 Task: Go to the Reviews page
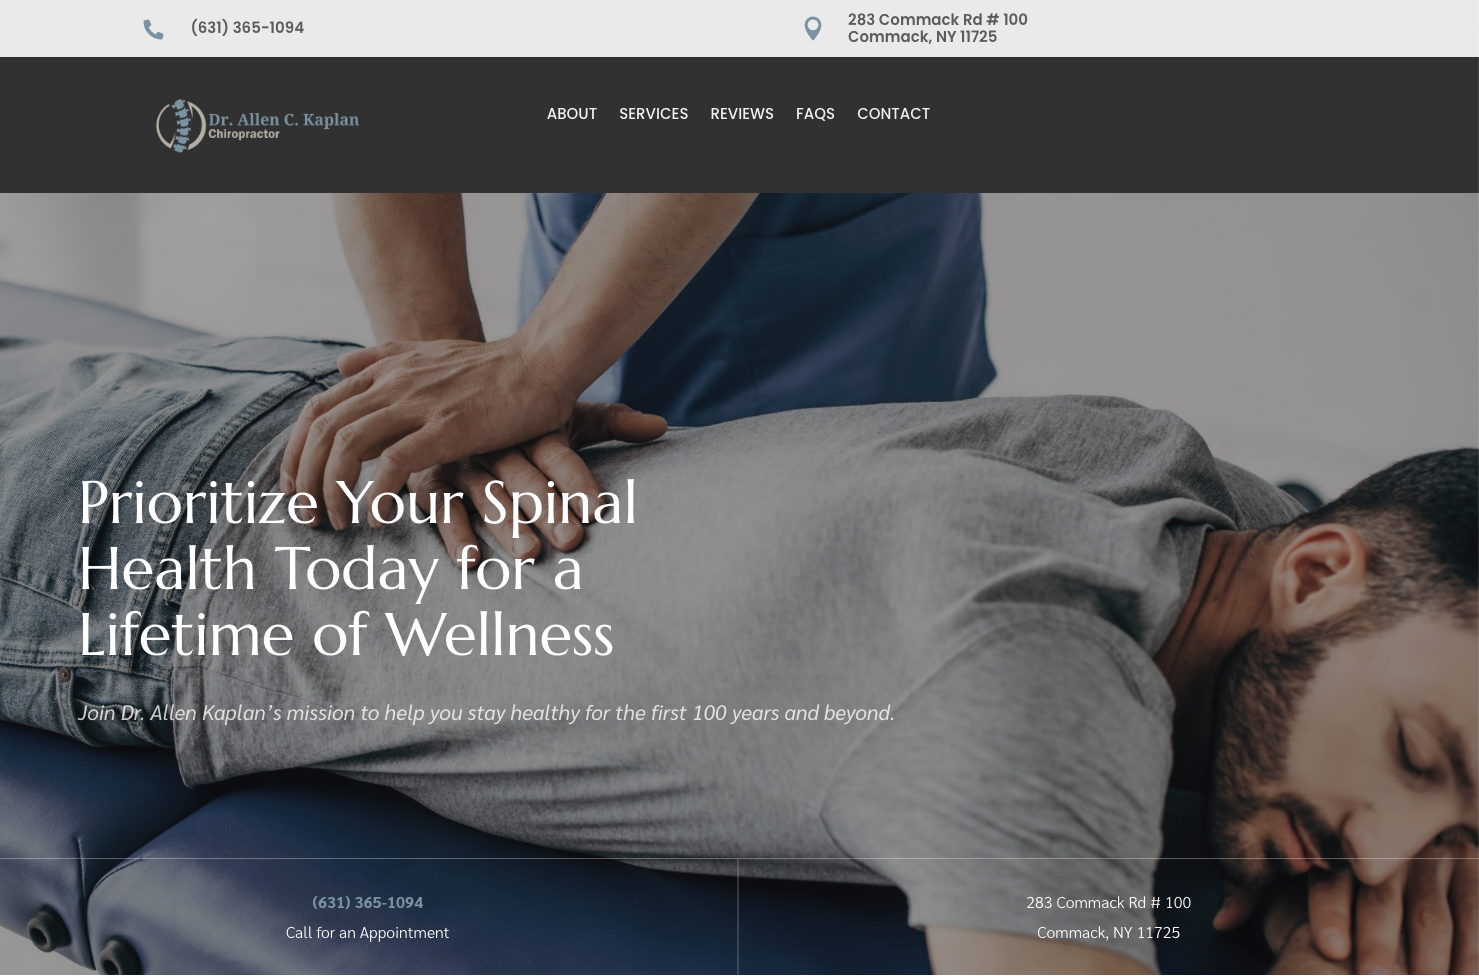(742, 114)
